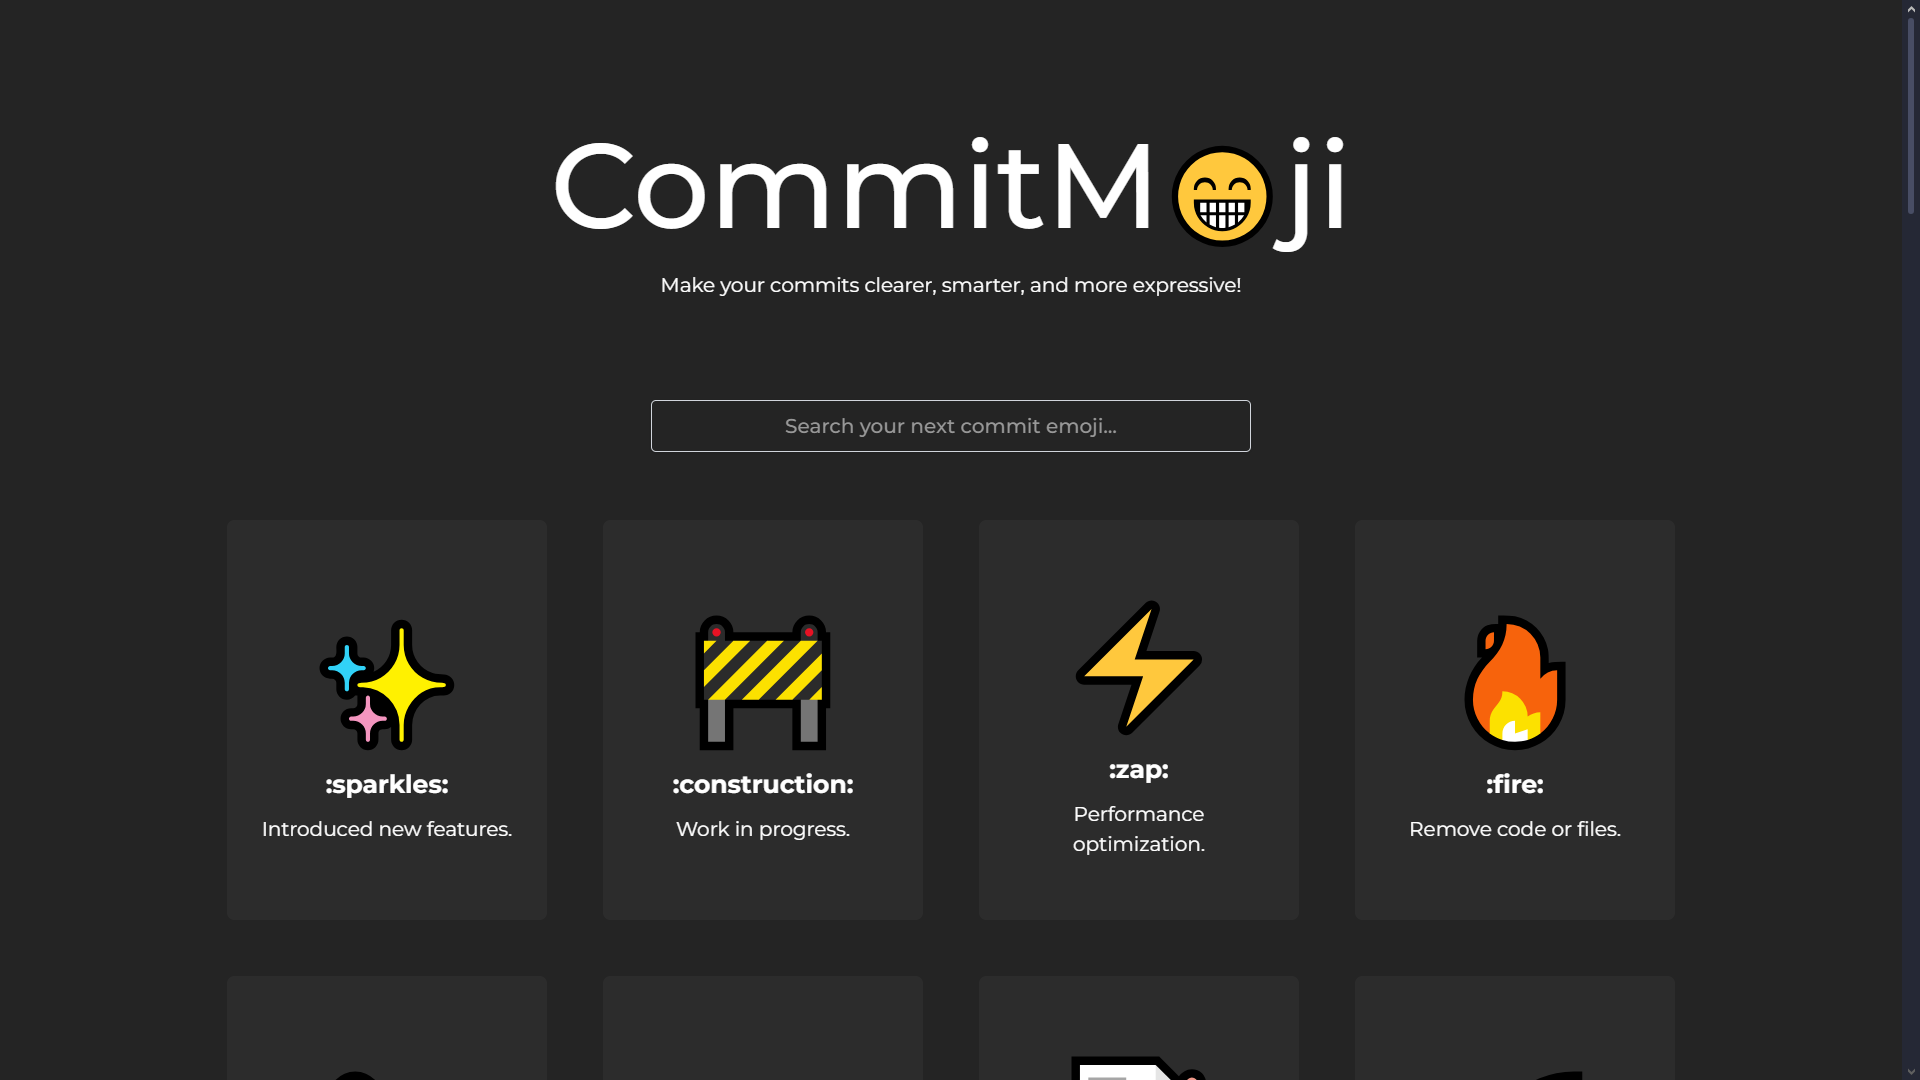Click the partially visible document emoji icon
Screen dimensions: 1920x1080
1139,1067
